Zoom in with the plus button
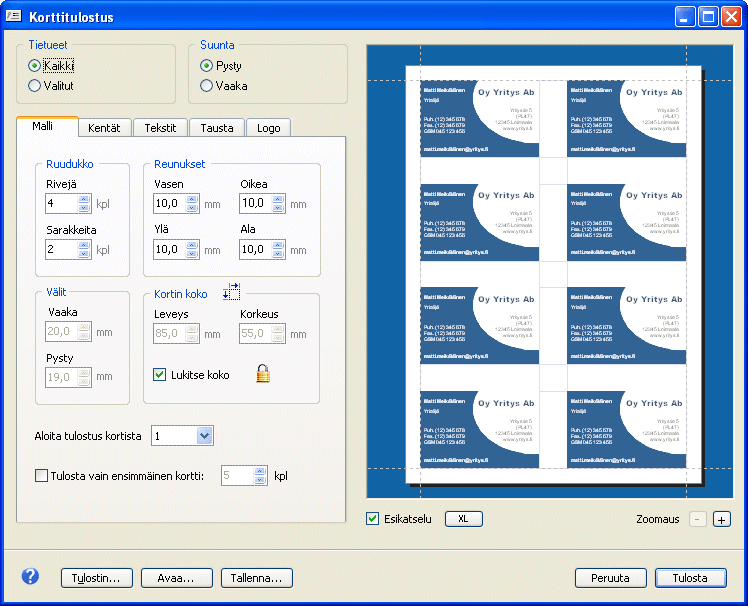This screenshot has width=748, height=606. 722,519
